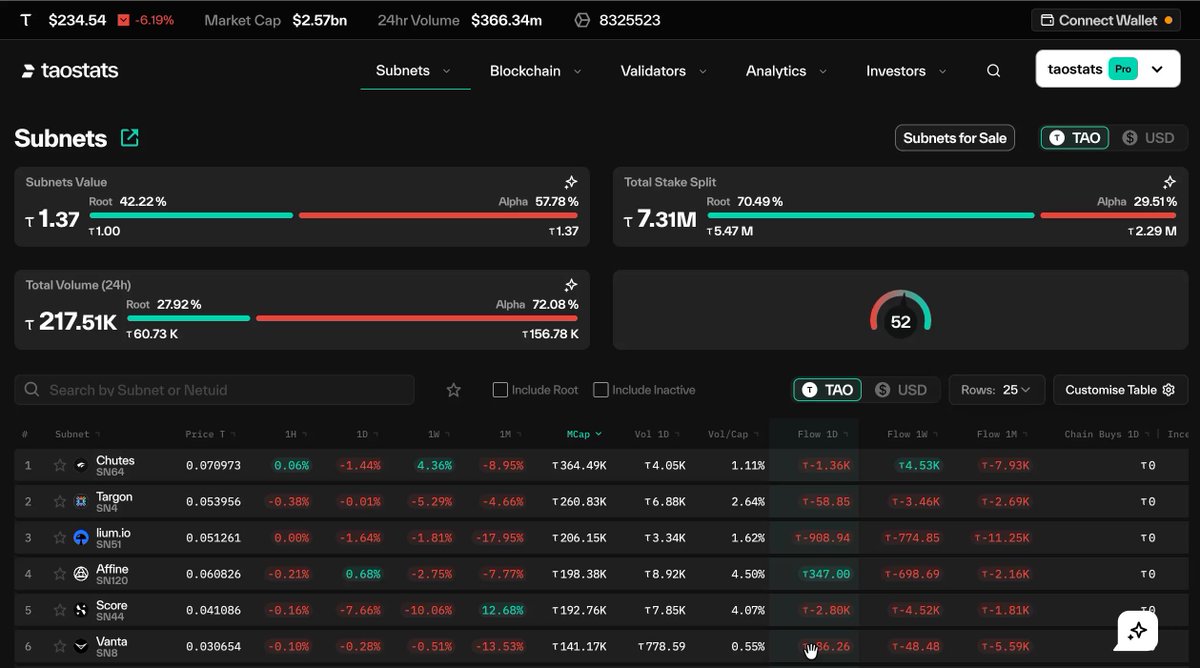
Task: Click the block number cube icon
Action: 582,20
